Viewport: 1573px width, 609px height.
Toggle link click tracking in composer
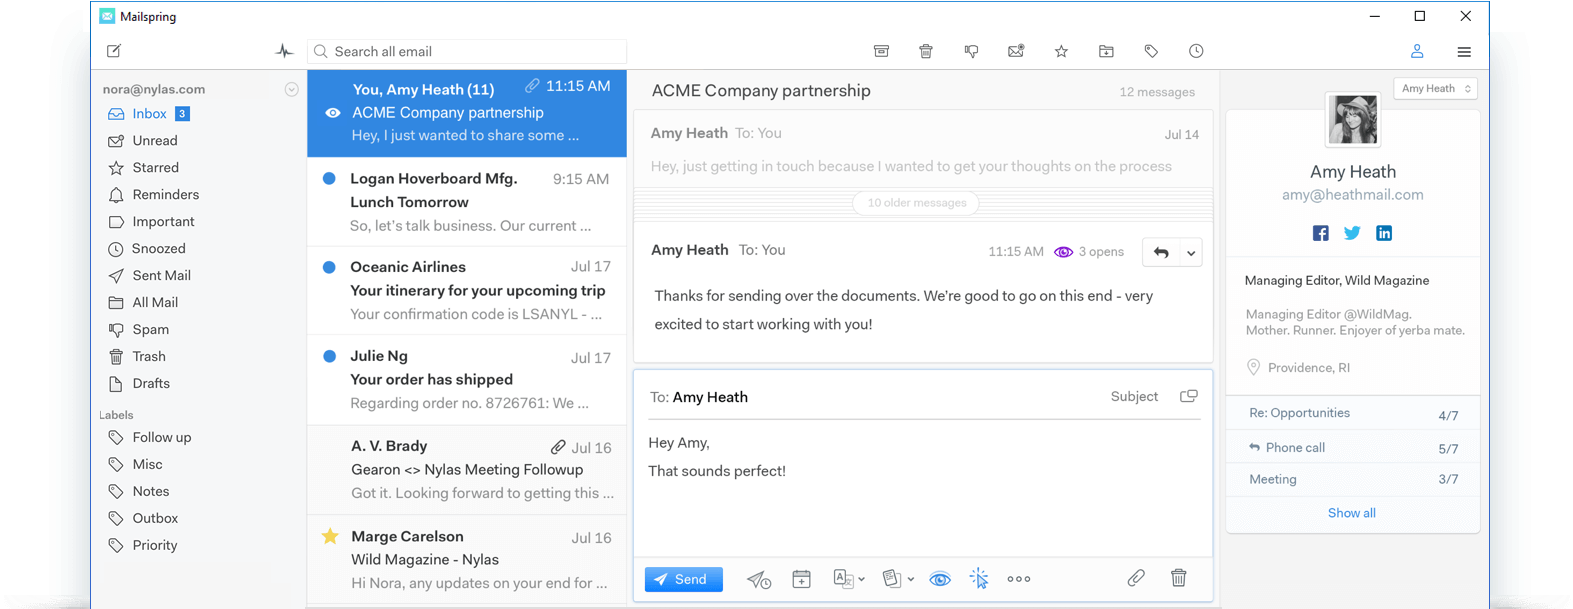click(979, 579)
